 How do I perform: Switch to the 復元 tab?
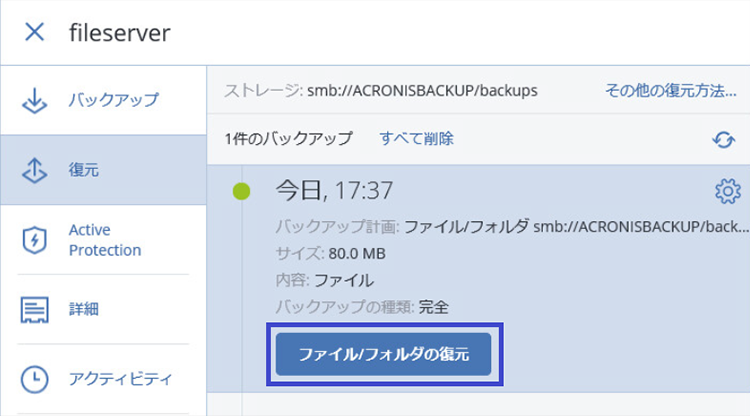click(x=84, y=170)
